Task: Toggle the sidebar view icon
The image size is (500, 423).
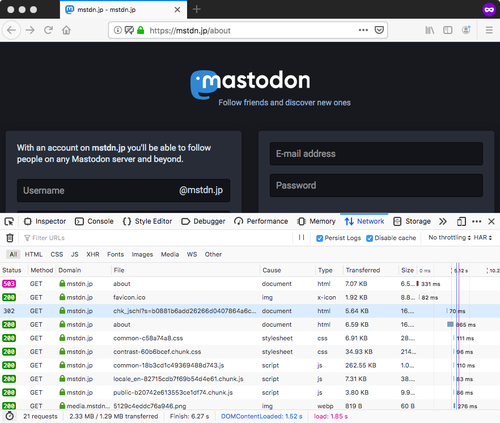Action: [x=448, y=30]
